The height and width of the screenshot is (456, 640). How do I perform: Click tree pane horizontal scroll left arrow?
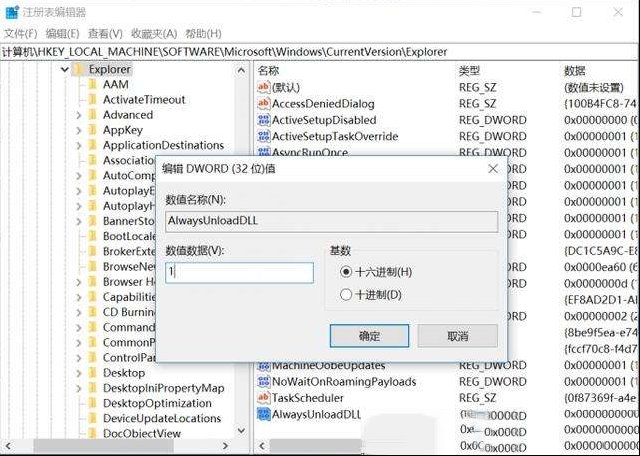point(8,446)
